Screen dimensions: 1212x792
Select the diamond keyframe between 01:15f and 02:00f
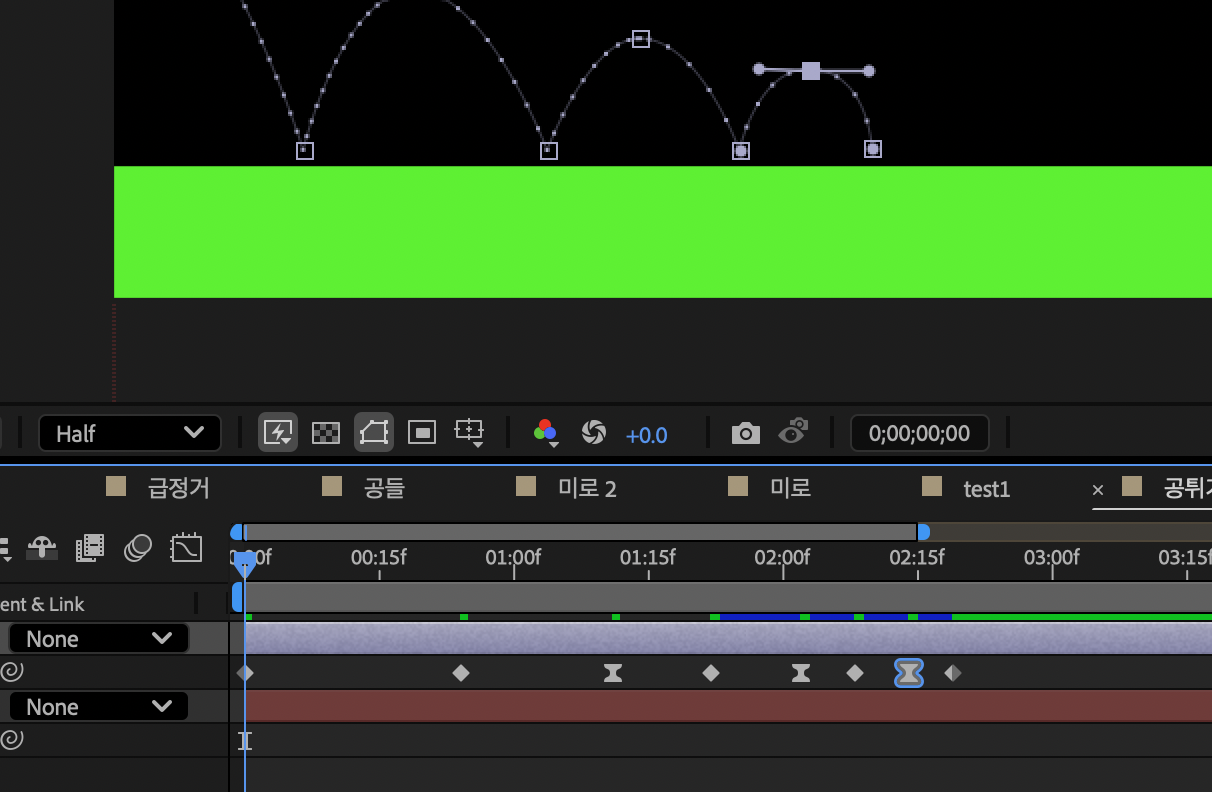pyautogui.click(x=711, y=673)
